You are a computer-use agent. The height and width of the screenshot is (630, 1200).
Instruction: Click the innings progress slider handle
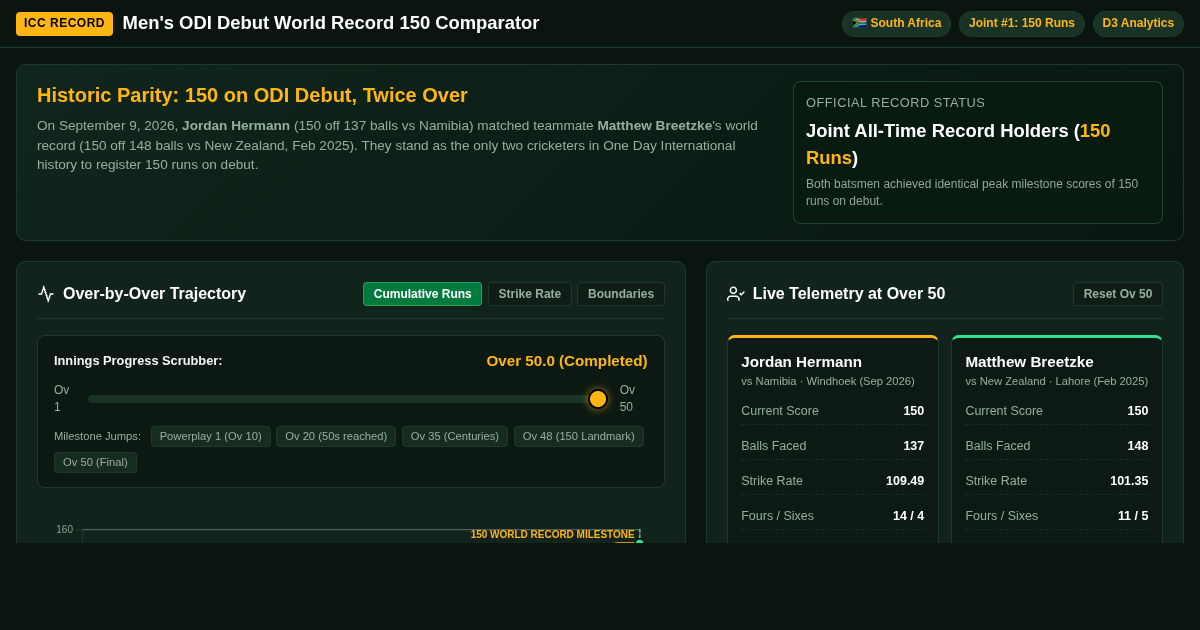pos(598,399)
